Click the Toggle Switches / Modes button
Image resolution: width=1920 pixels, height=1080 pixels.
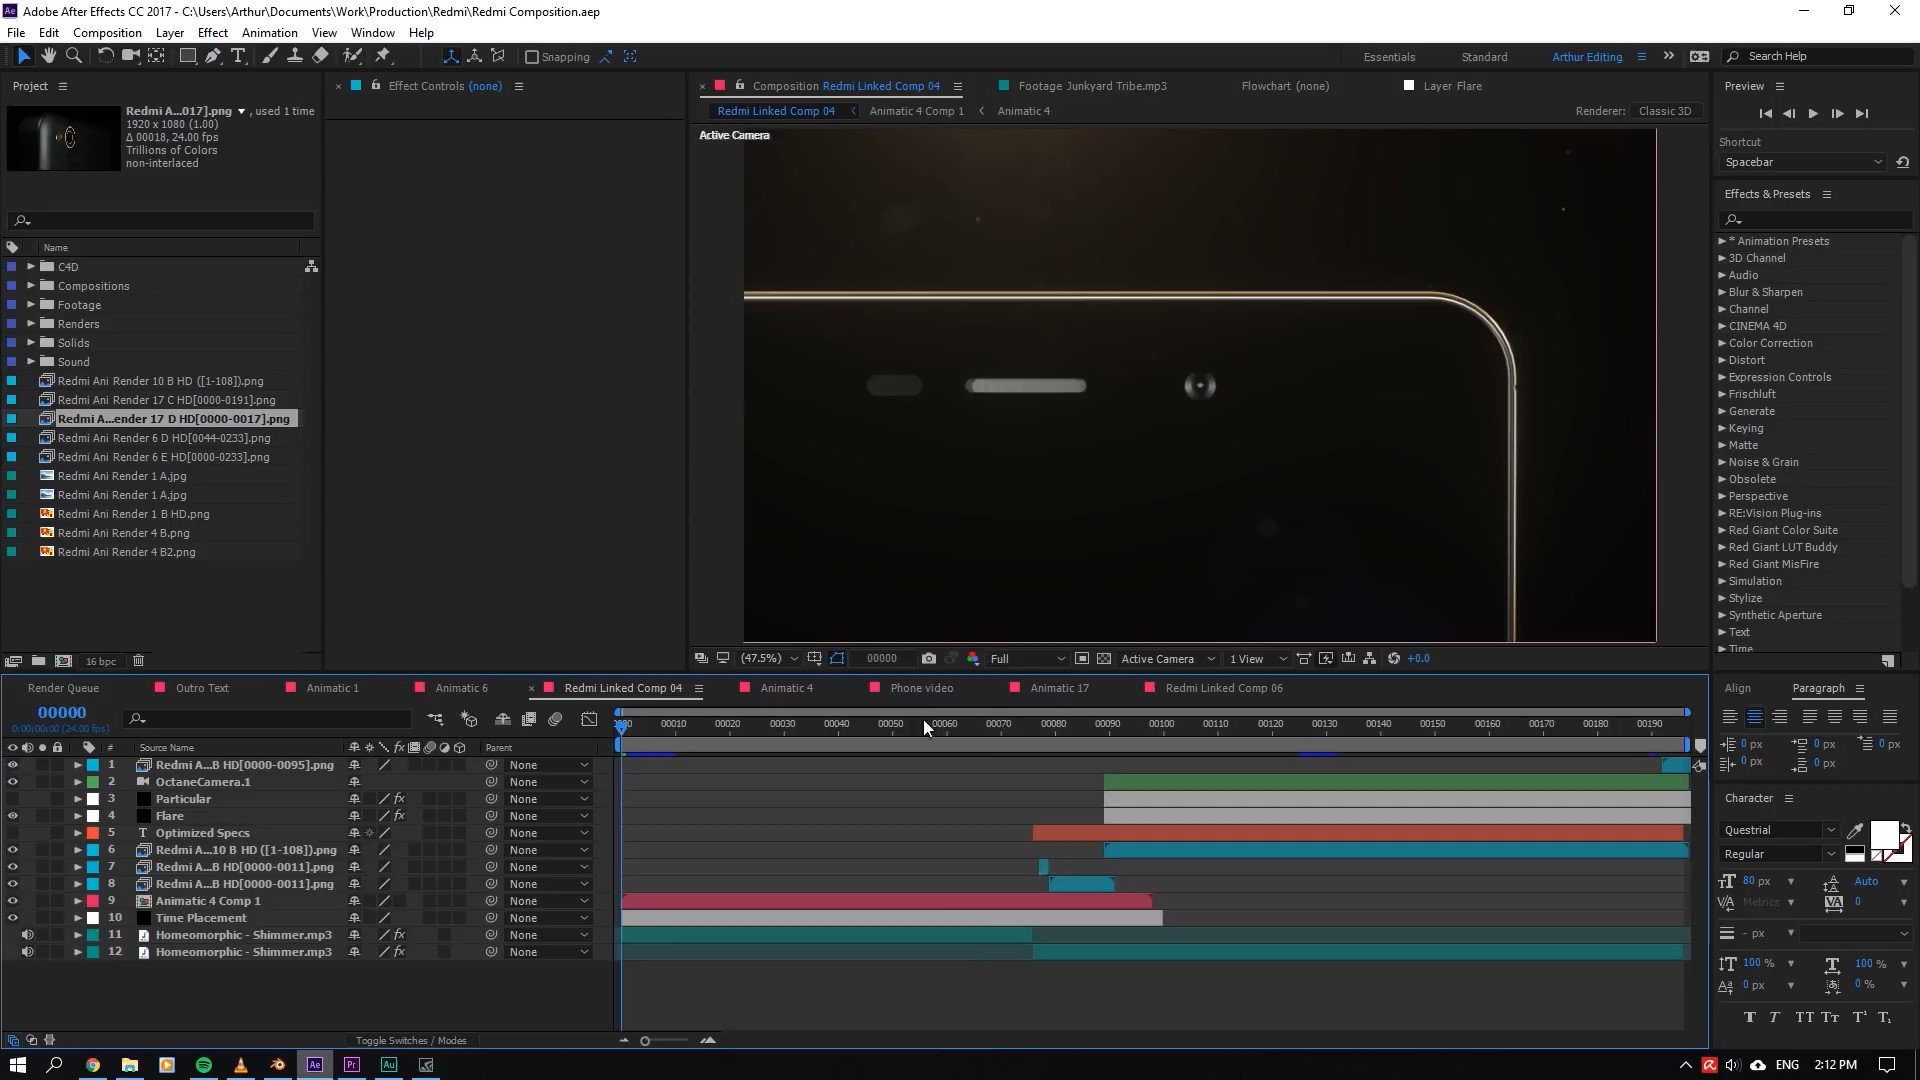[411, 1041]
